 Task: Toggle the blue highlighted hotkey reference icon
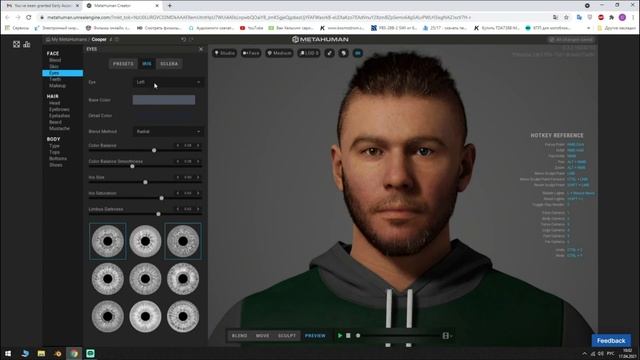click(x=358, y=53)
